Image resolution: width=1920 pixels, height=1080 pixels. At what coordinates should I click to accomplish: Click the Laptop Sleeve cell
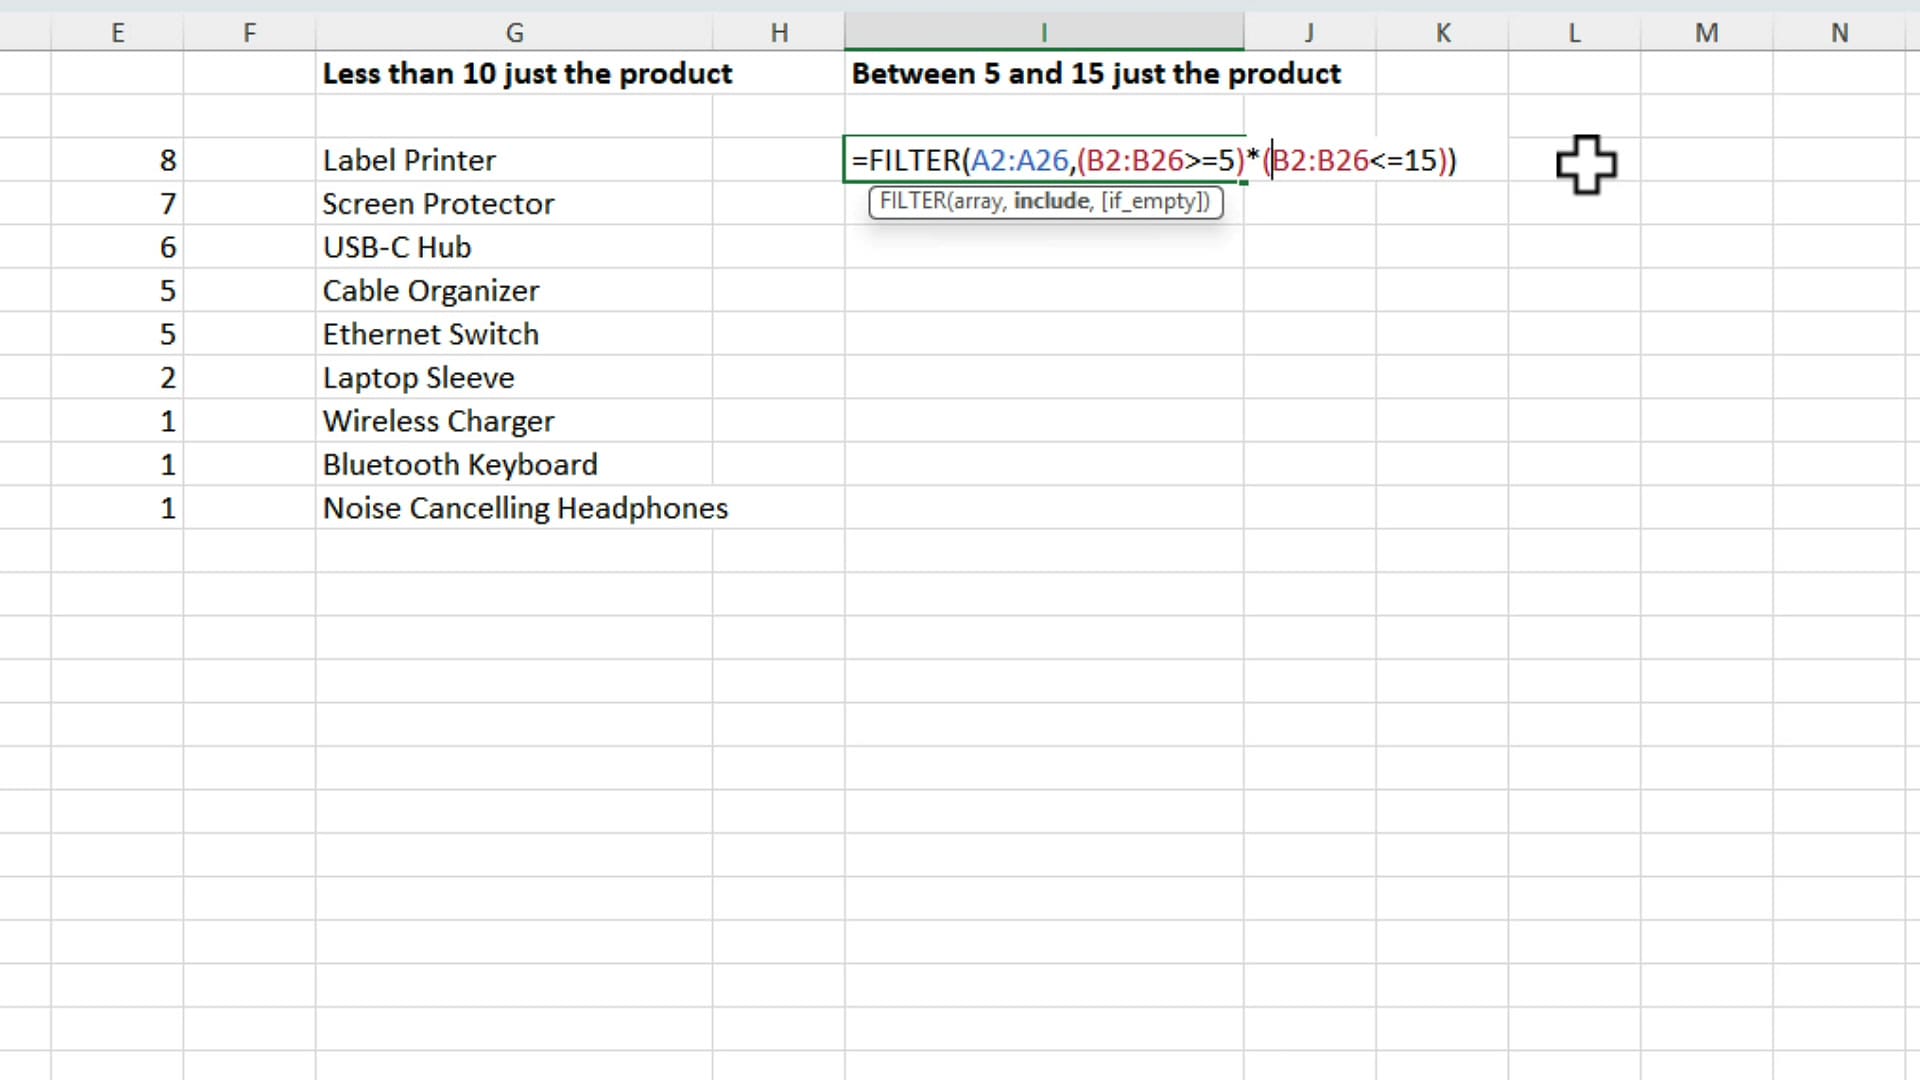tap(514, 377)
